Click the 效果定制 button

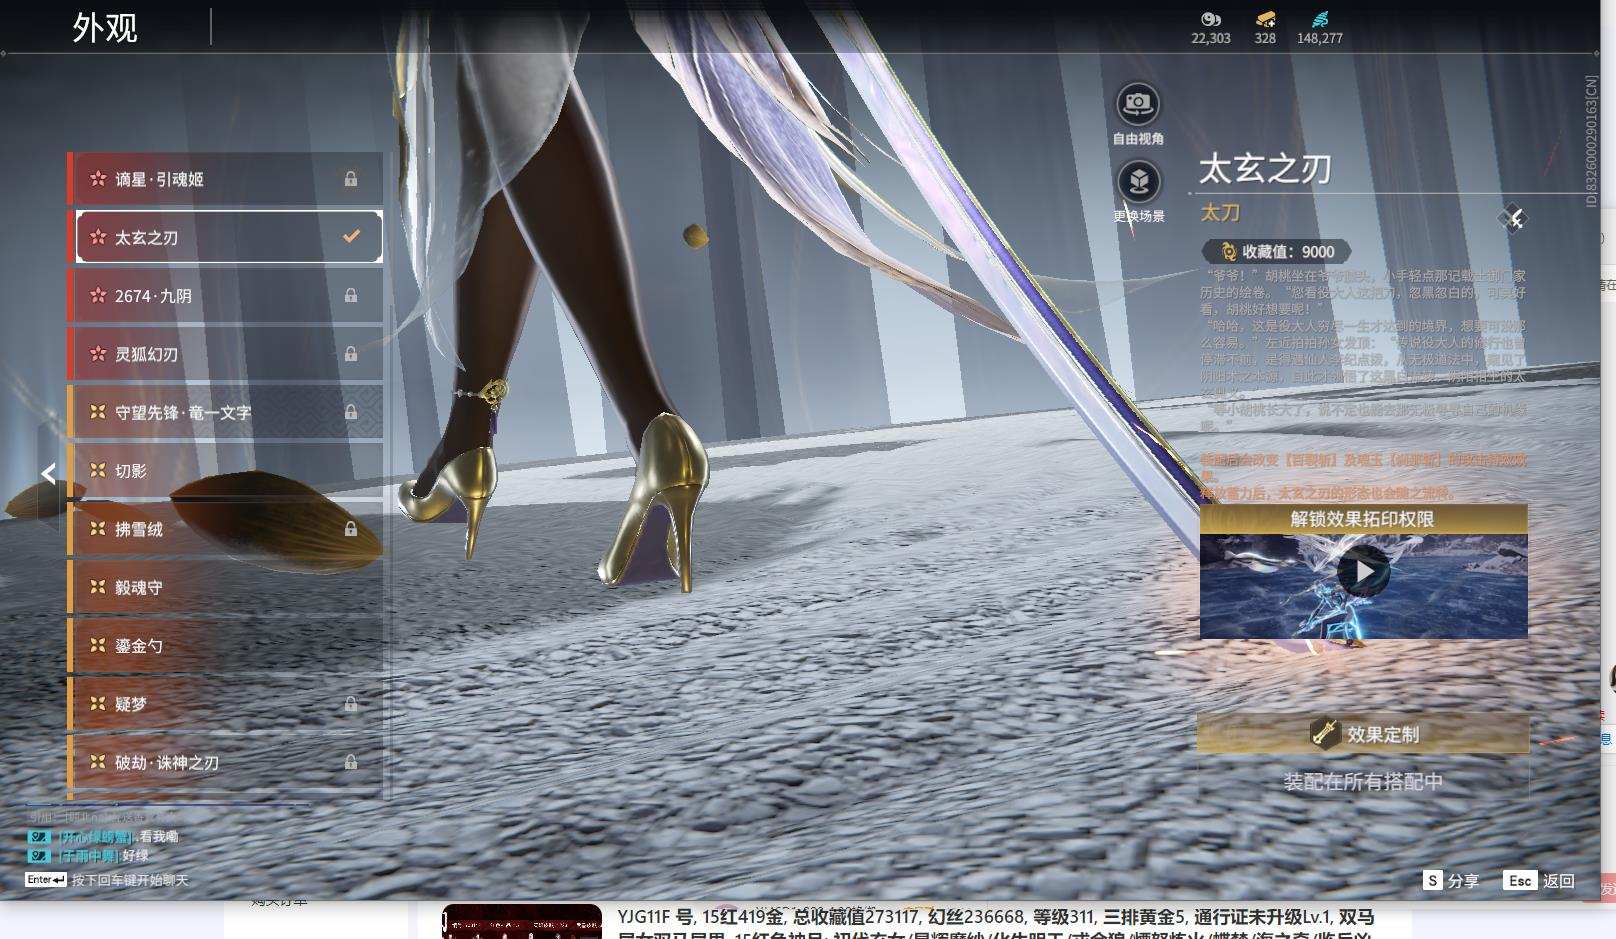[1363, 734]
